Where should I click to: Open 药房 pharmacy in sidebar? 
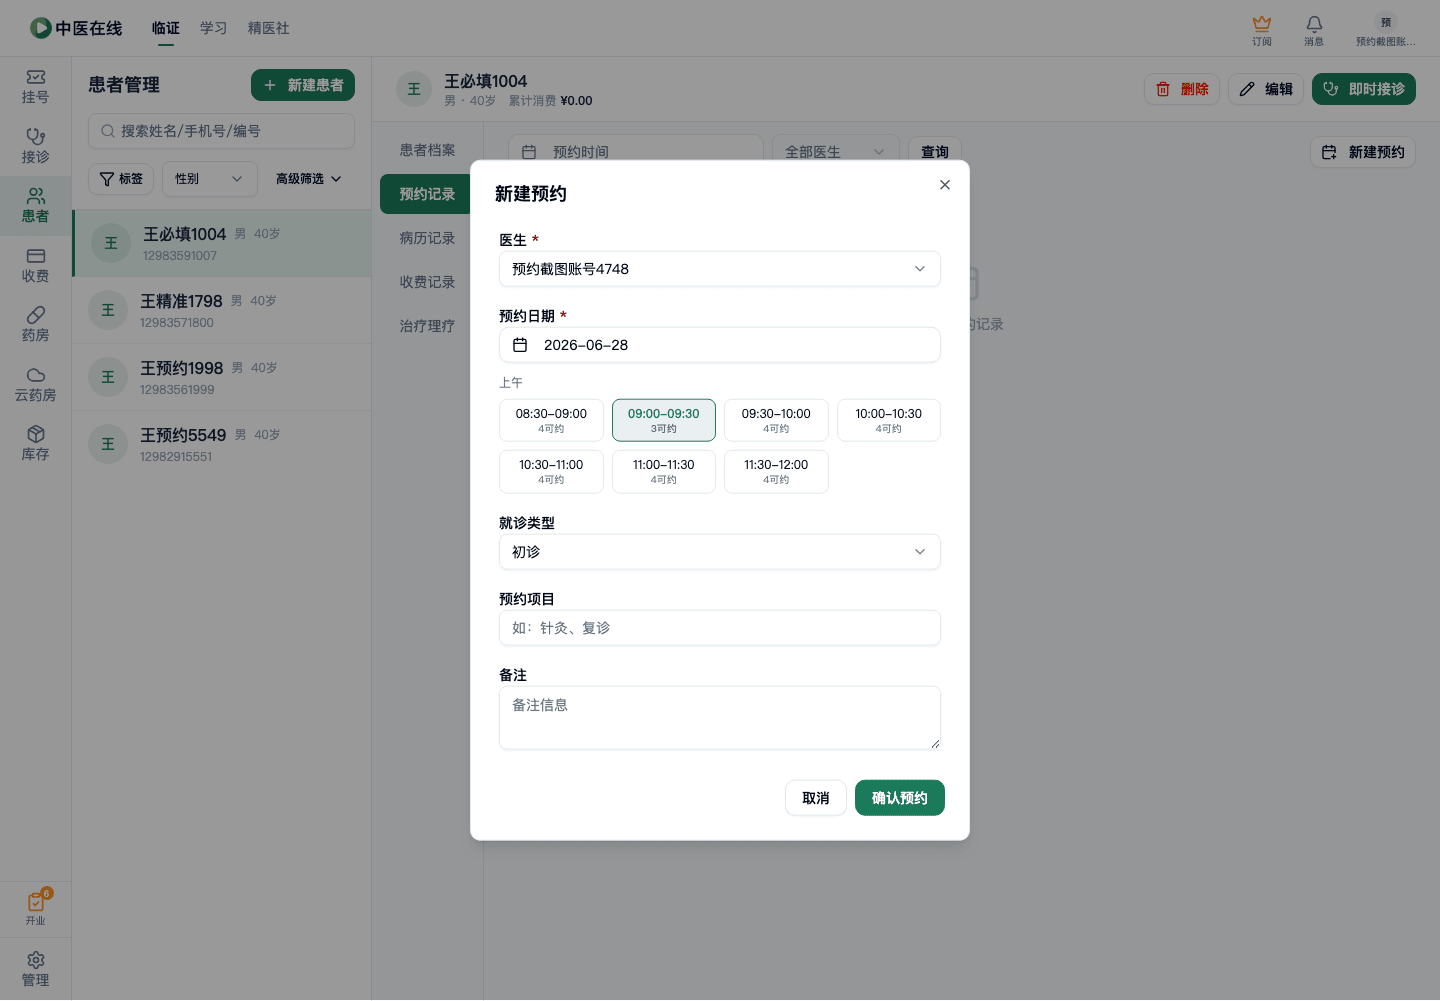[x=35, y=324]
